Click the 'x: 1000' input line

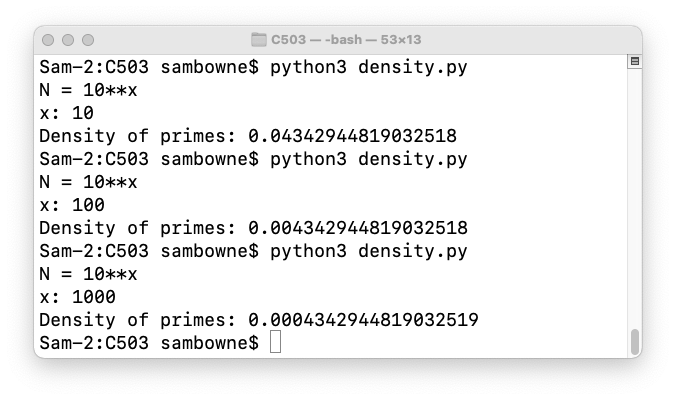pyautogui.click(x=77, y=297)
